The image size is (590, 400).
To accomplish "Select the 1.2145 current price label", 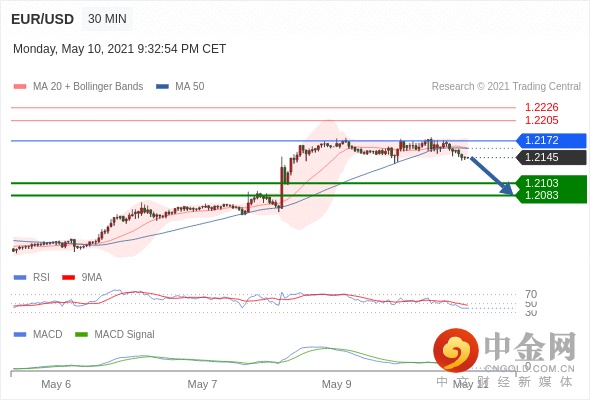I will (x=551, y=157).
